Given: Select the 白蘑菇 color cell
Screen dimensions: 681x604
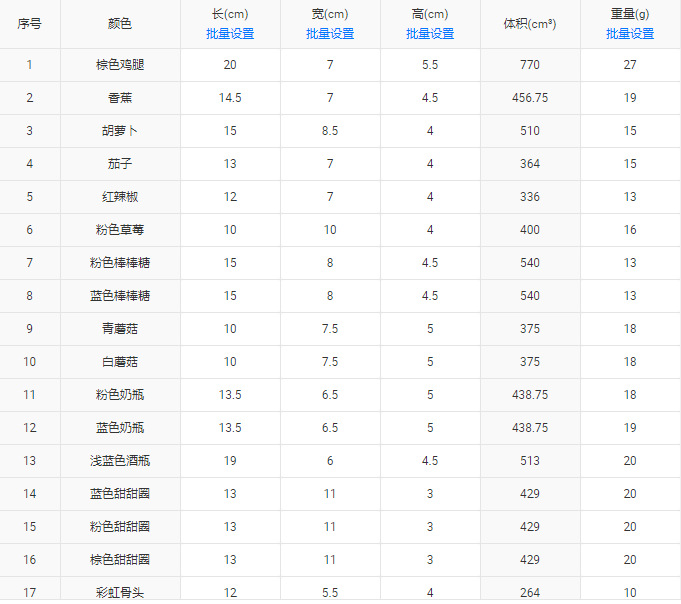Looking at the screenshot, I should (x=119, y=362).
